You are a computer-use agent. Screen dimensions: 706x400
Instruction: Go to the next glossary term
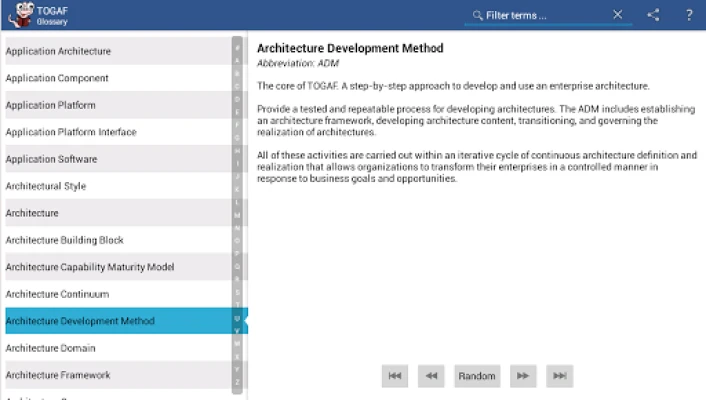[521, 376]
